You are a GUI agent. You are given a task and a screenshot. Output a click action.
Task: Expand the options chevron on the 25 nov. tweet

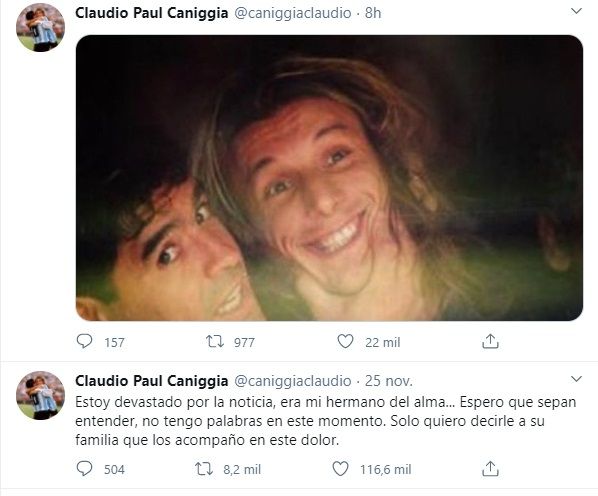tap(576, 379)
